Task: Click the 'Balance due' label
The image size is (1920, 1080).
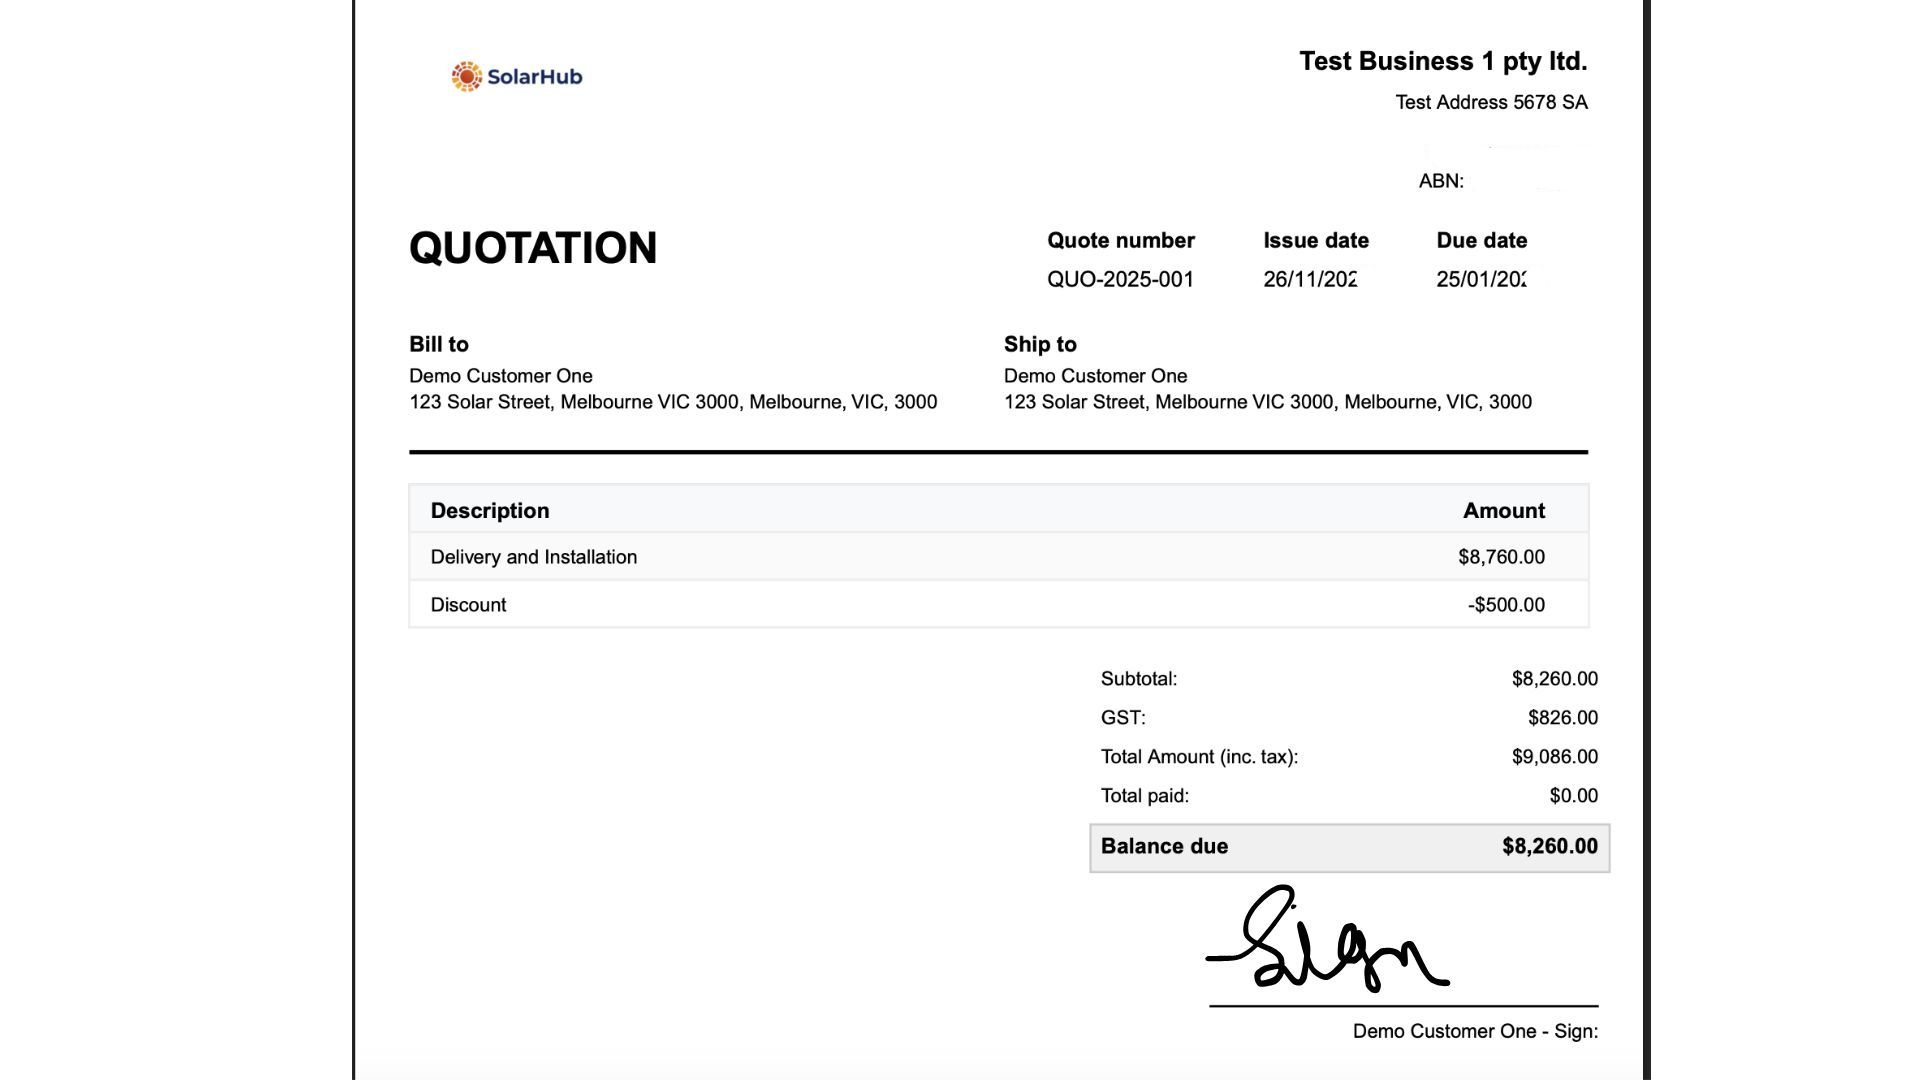Action: (x=1164, y=847)
